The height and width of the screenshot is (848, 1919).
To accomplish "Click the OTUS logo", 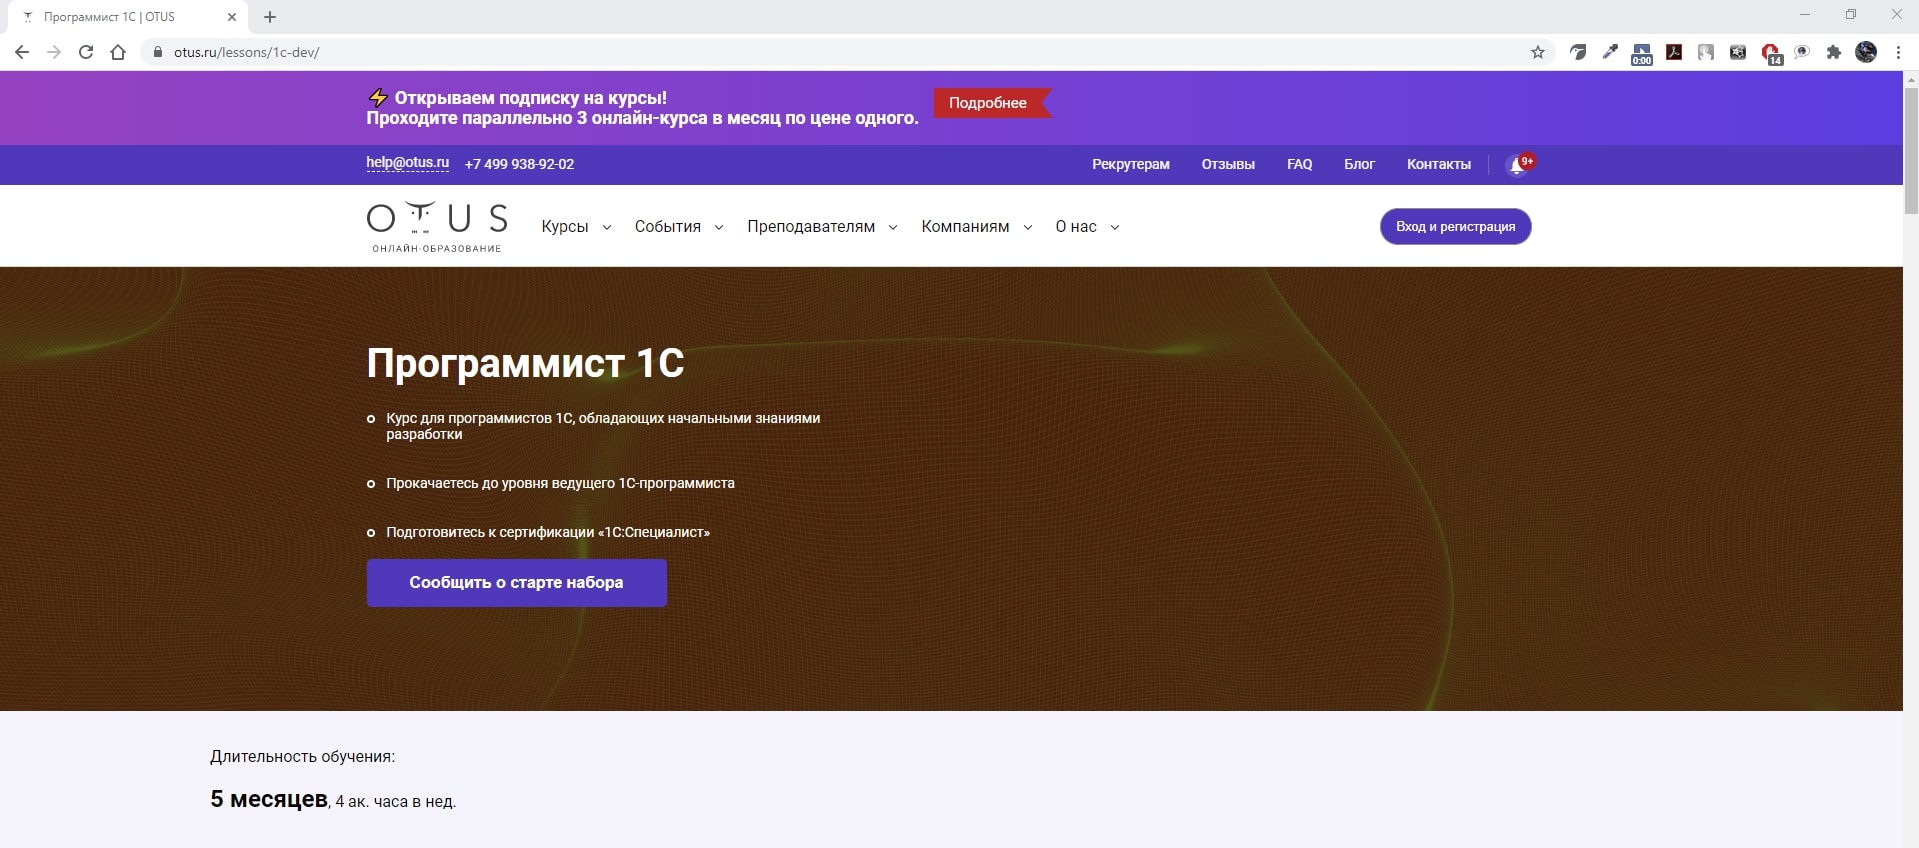I will [437, 227].
